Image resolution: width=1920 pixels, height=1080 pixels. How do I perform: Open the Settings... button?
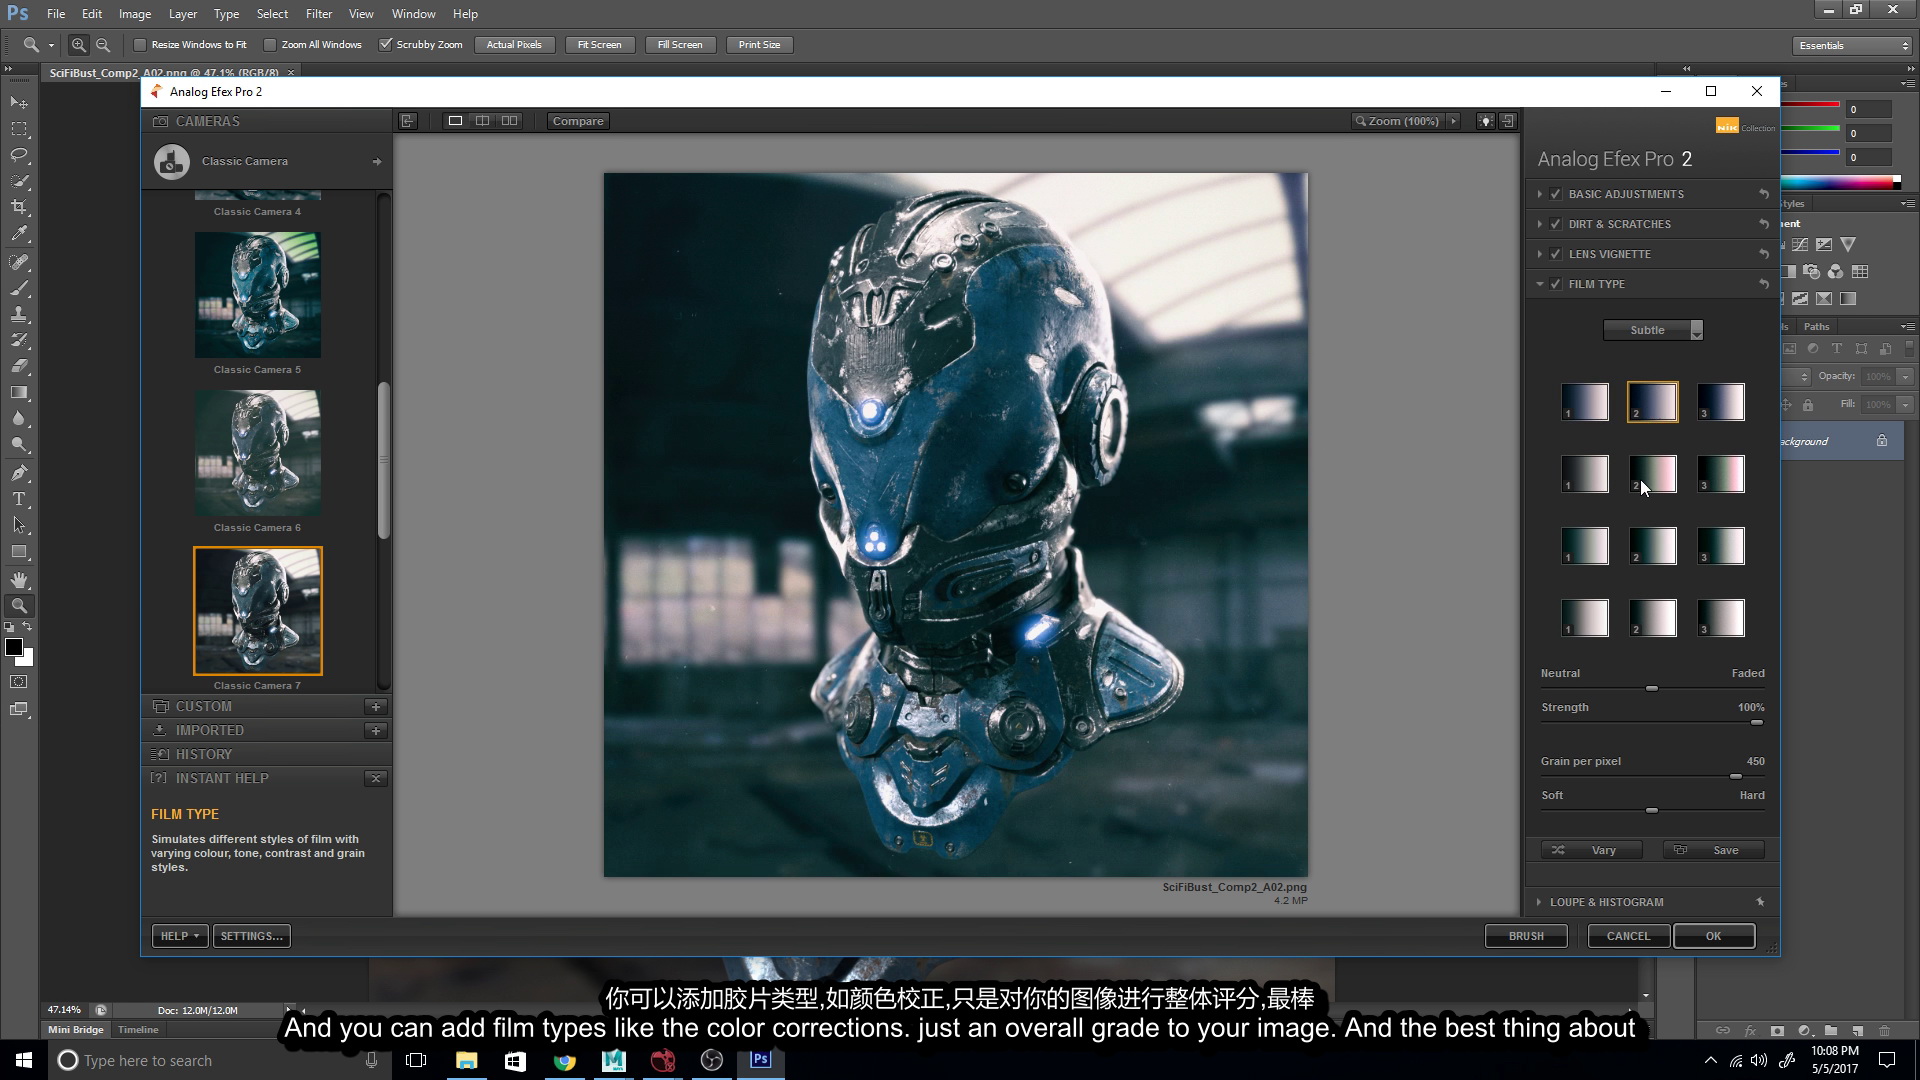[252, 936]
